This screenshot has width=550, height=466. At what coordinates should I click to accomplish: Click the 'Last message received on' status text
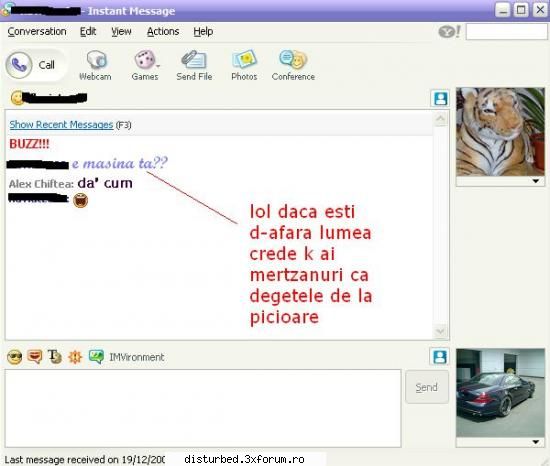pyautogui.click(x=84, y=460)
